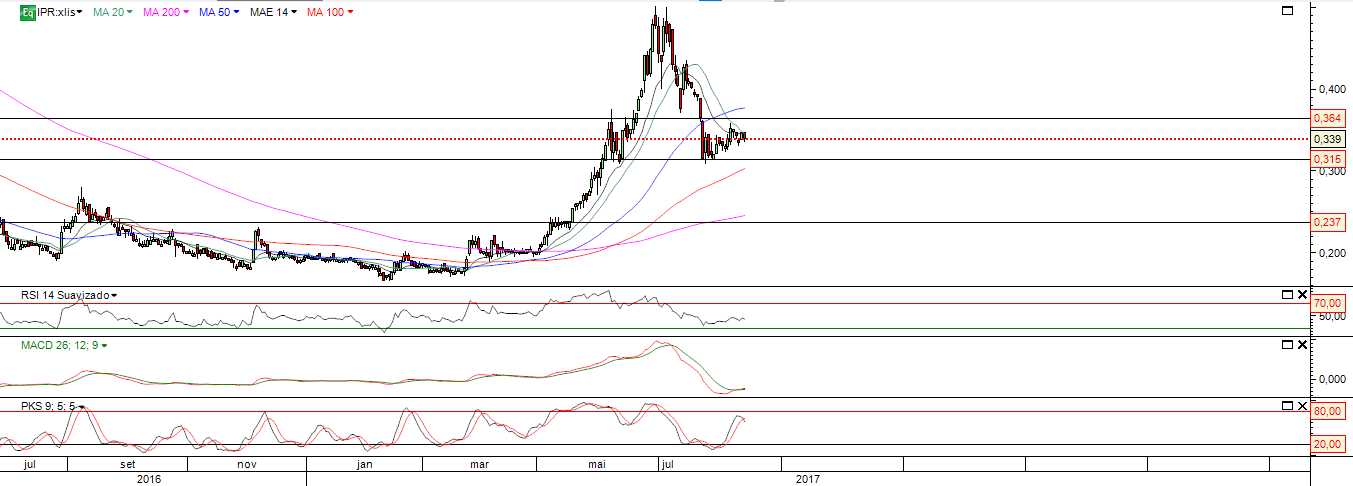Select the current price 0,339 label
This screenshot has height=486, width=1353.
tap(1328, 139)
